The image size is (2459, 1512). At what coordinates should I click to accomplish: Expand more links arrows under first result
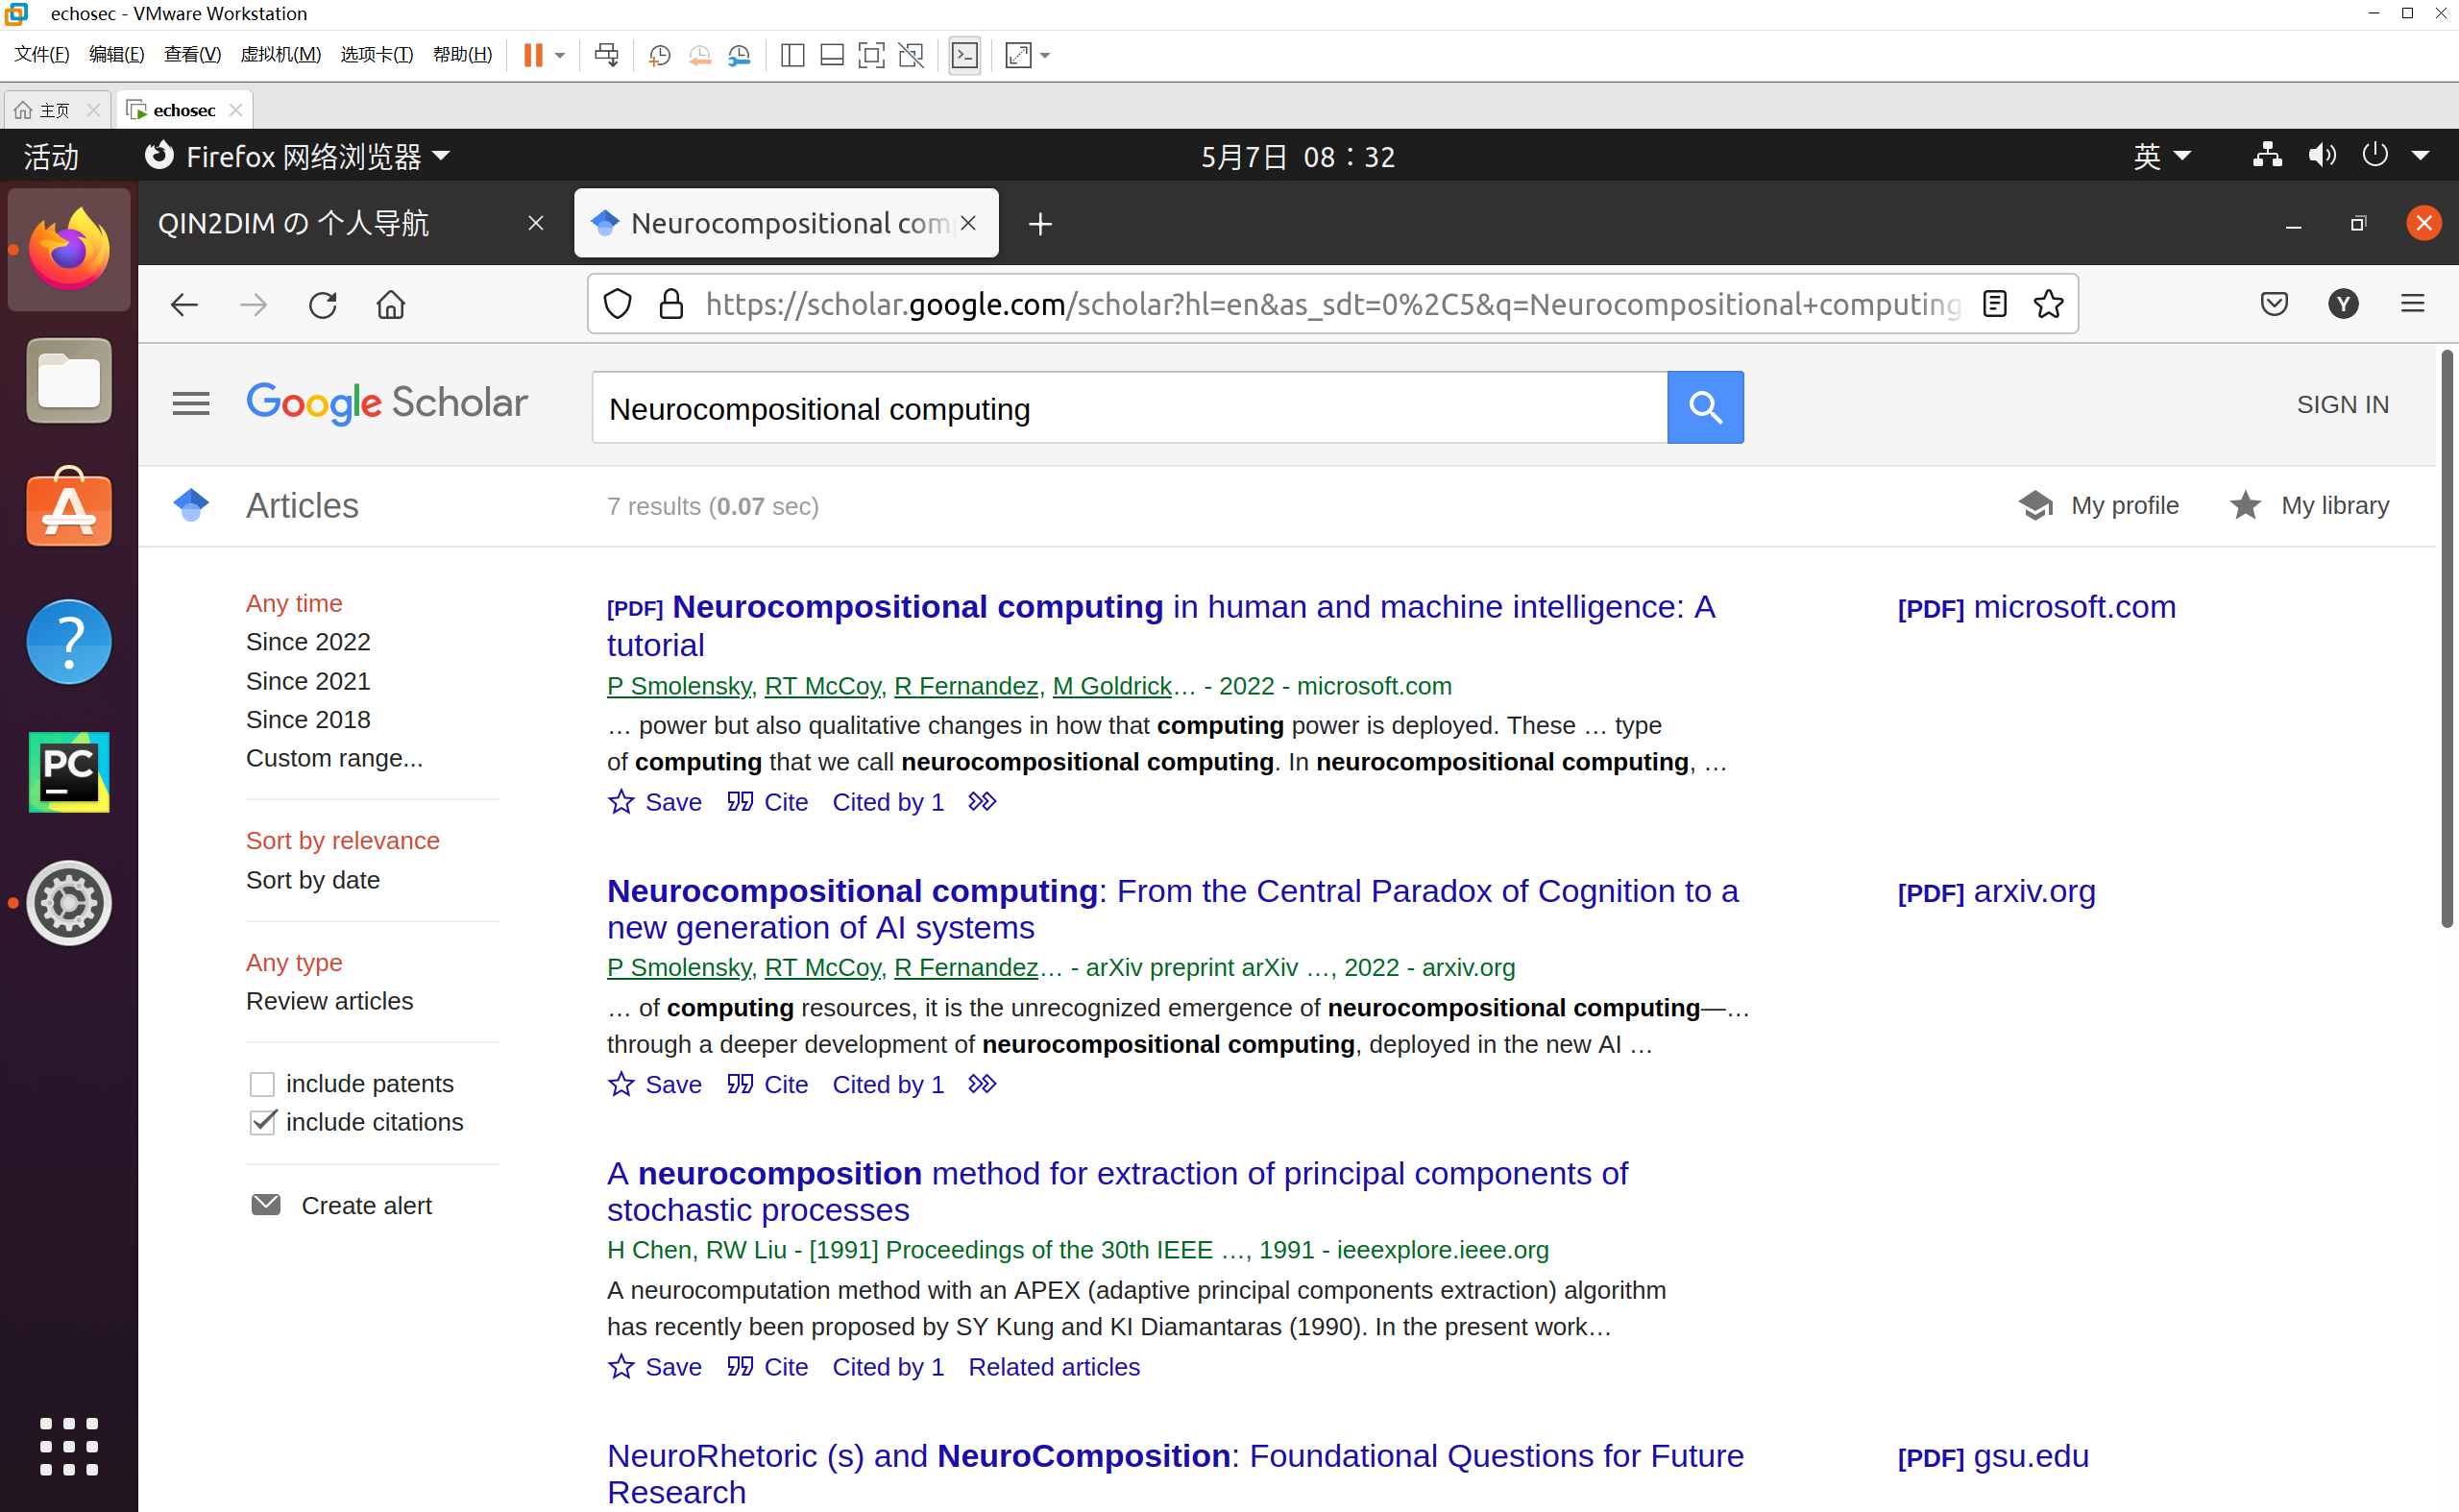pyautogui.click(x=982, y=802)
